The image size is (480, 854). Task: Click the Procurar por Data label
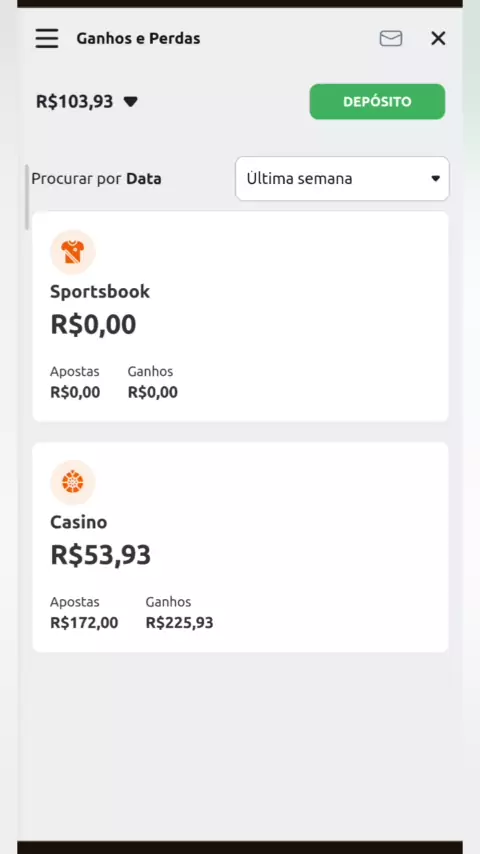click(96, 179)
